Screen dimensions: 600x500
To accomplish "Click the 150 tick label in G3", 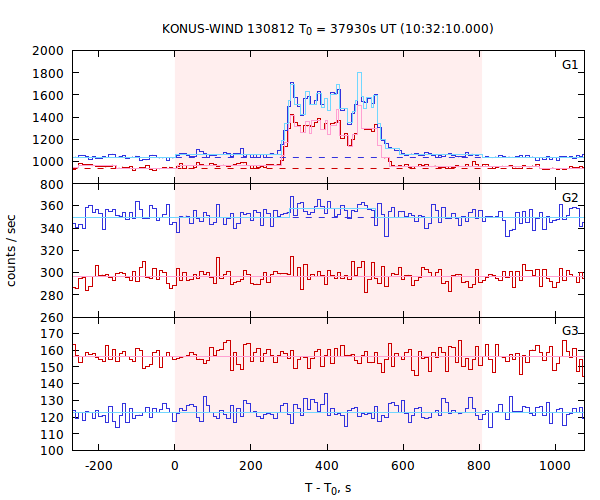I will (x=52, y=367).
